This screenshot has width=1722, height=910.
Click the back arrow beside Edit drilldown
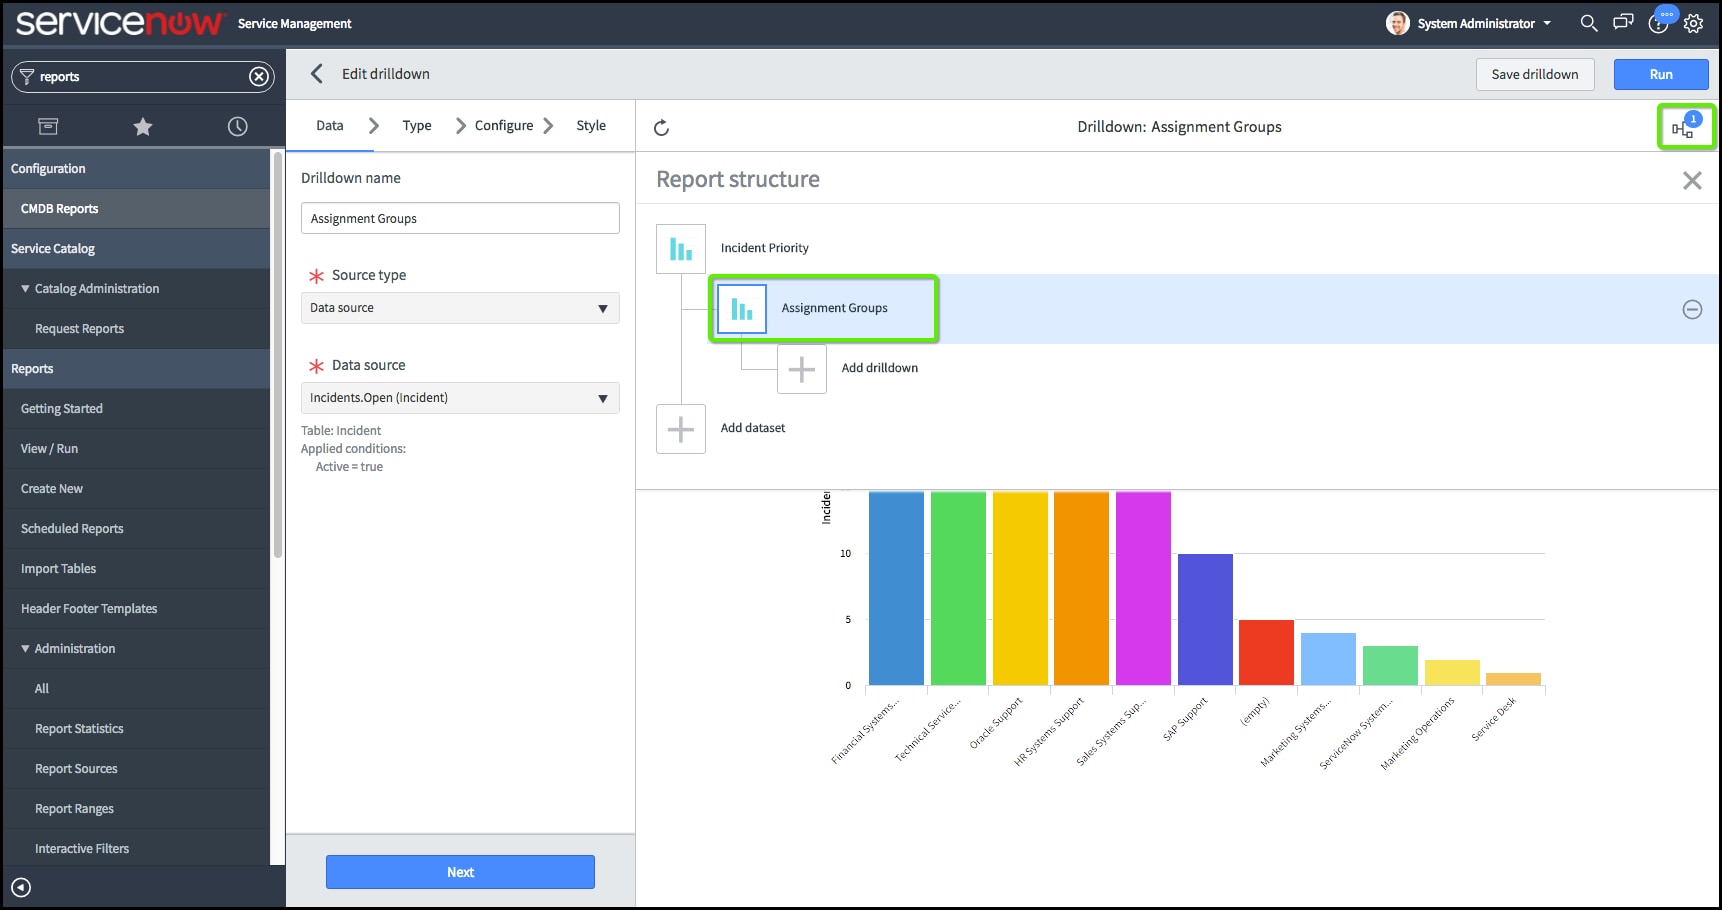[x=317, y=74]
